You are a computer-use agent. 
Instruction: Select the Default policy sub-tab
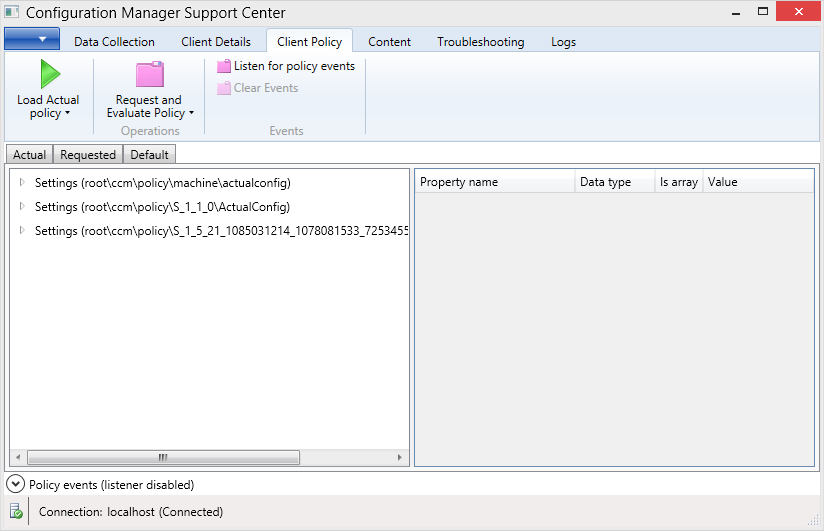tap(149, 155)
